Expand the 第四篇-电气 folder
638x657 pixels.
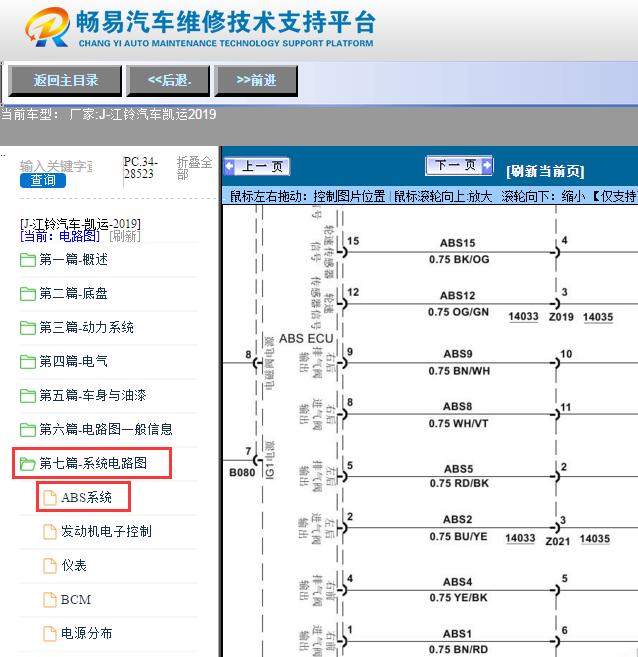point(73,362)
